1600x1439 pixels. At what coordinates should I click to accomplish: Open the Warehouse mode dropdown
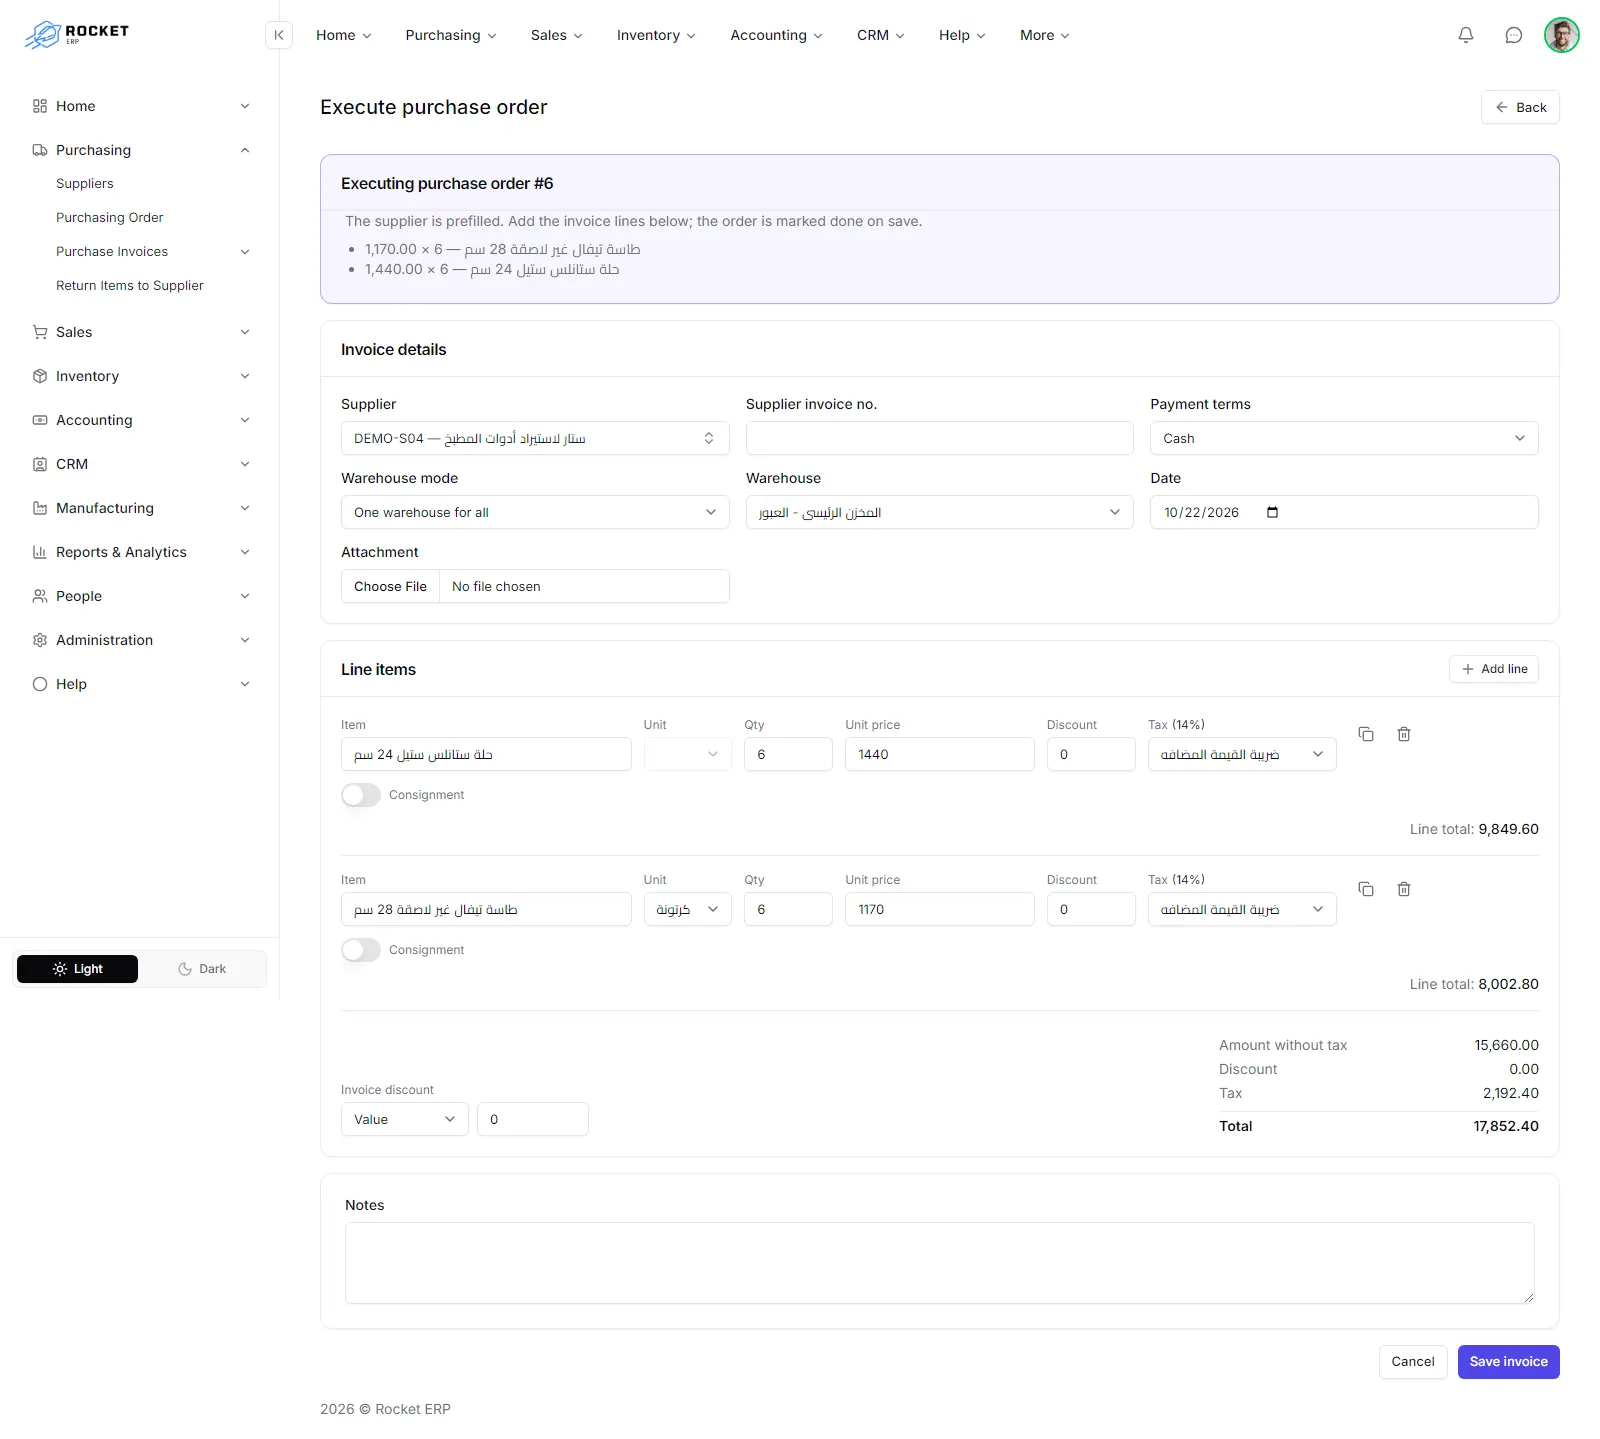pos(535,512)
